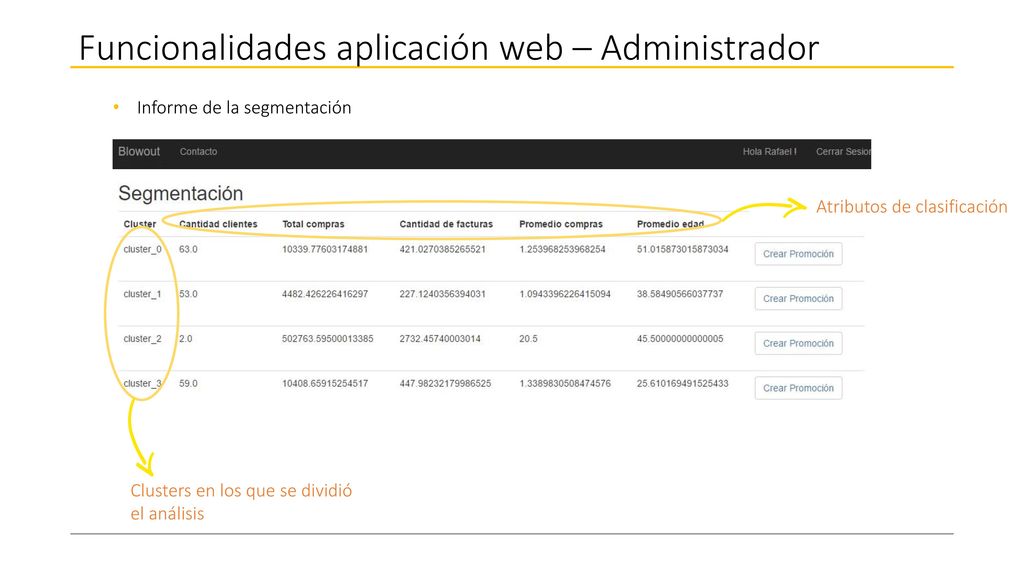
Task: Select average purchases value 20.5
Action: tap(528, 339)
